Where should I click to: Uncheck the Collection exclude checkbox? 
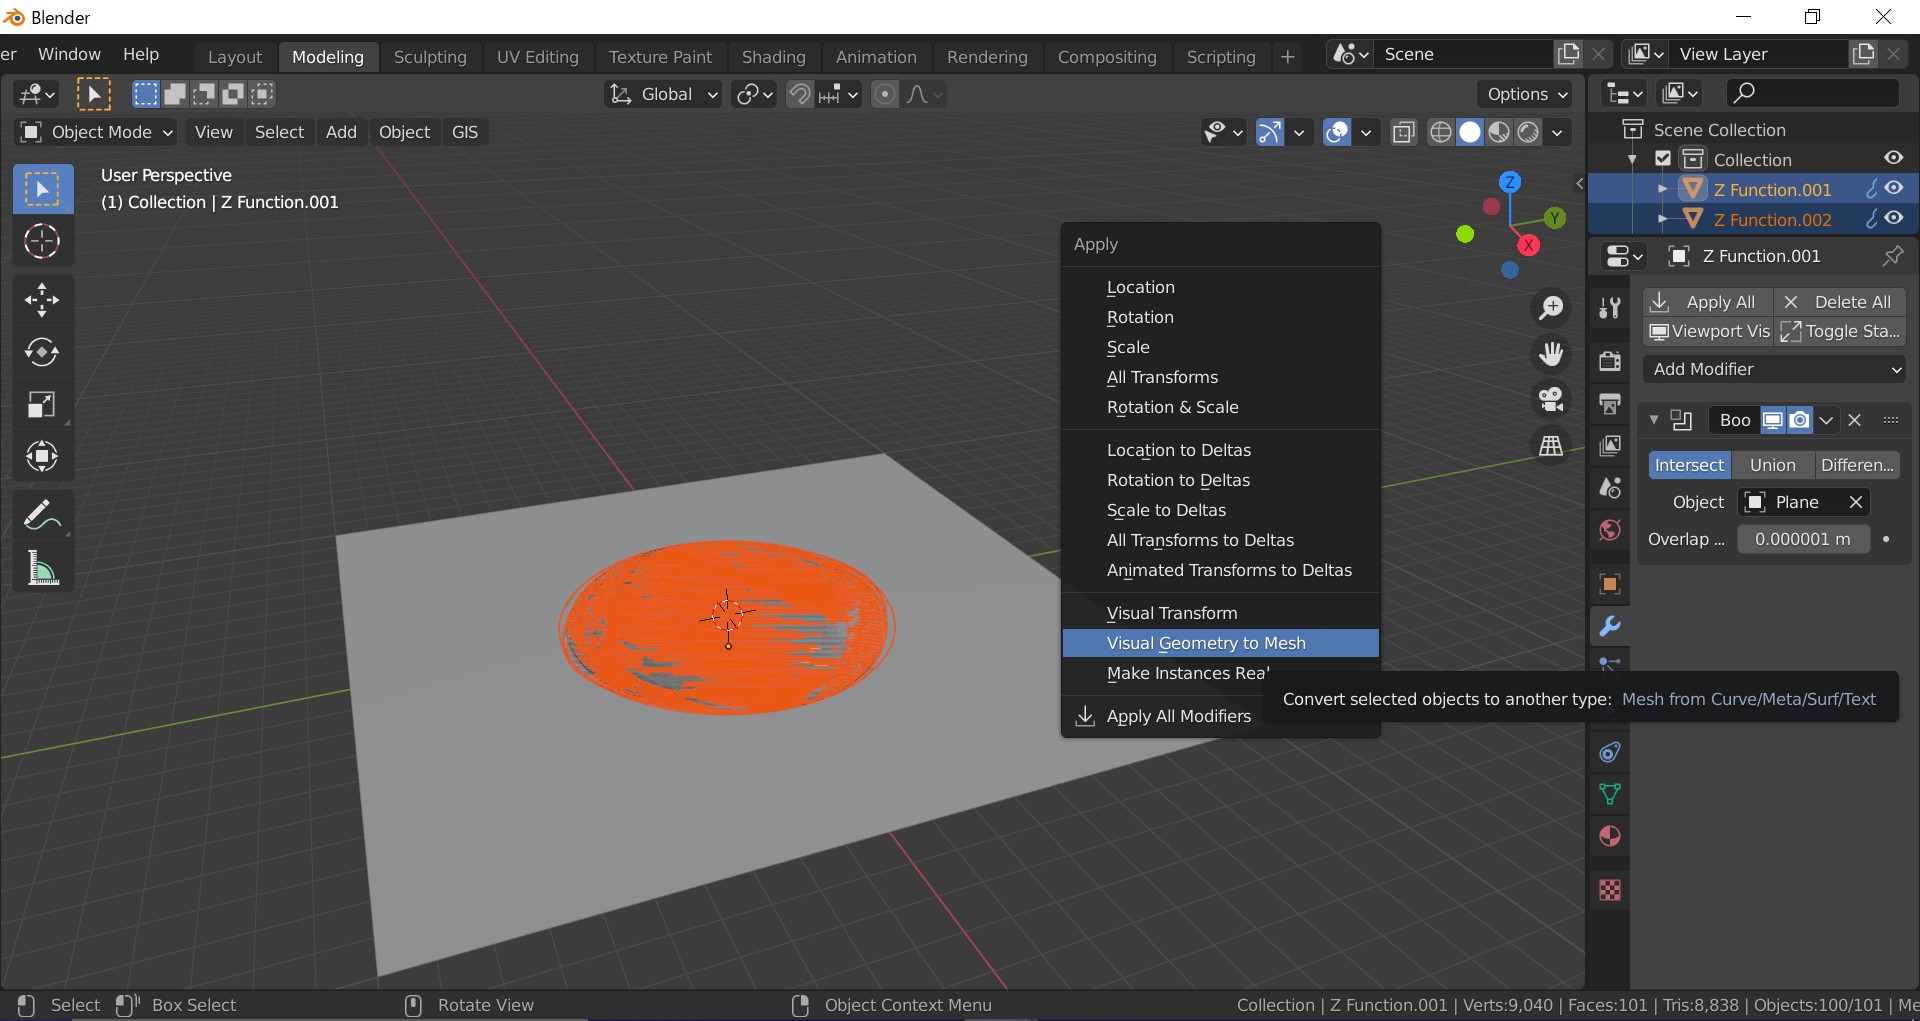pyautogui.click(x=1663, y=159)
